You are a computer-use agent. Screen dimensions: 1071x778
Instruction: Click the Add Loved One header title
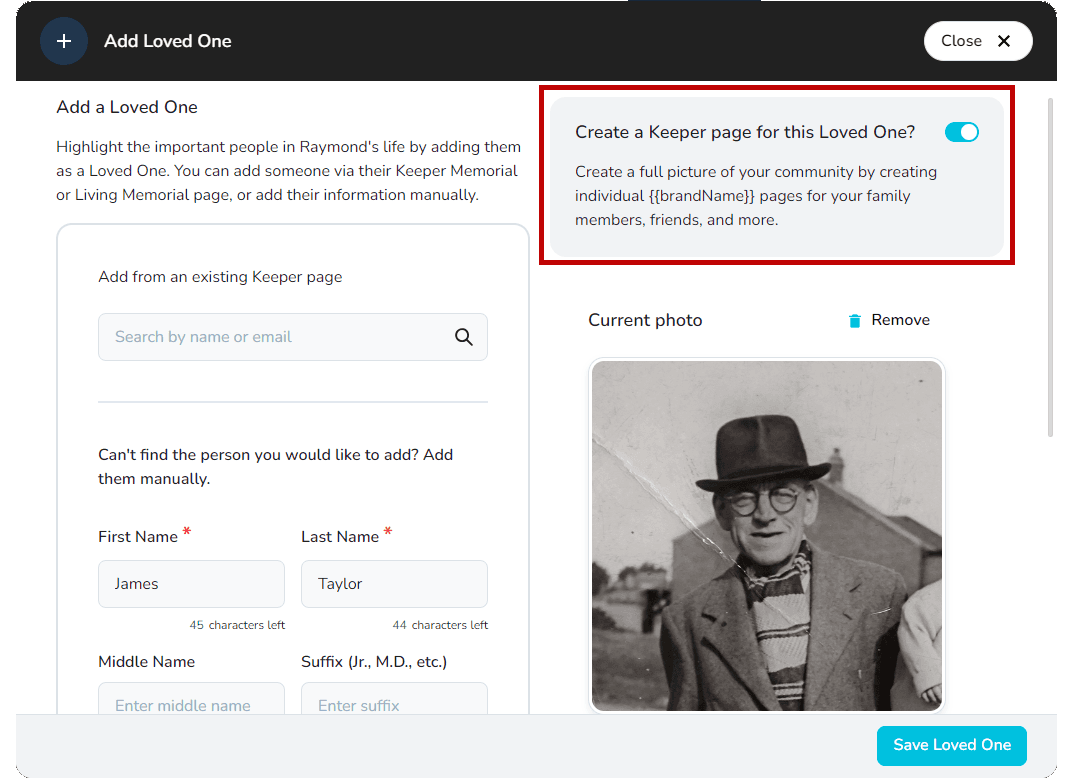tap(167, 40)
